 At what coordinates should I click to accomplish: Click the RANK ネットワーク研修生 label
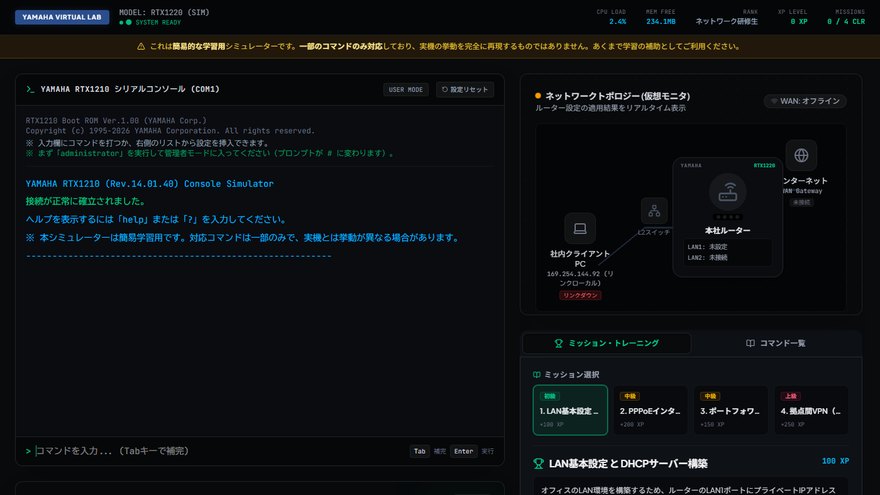coord(726,21)
